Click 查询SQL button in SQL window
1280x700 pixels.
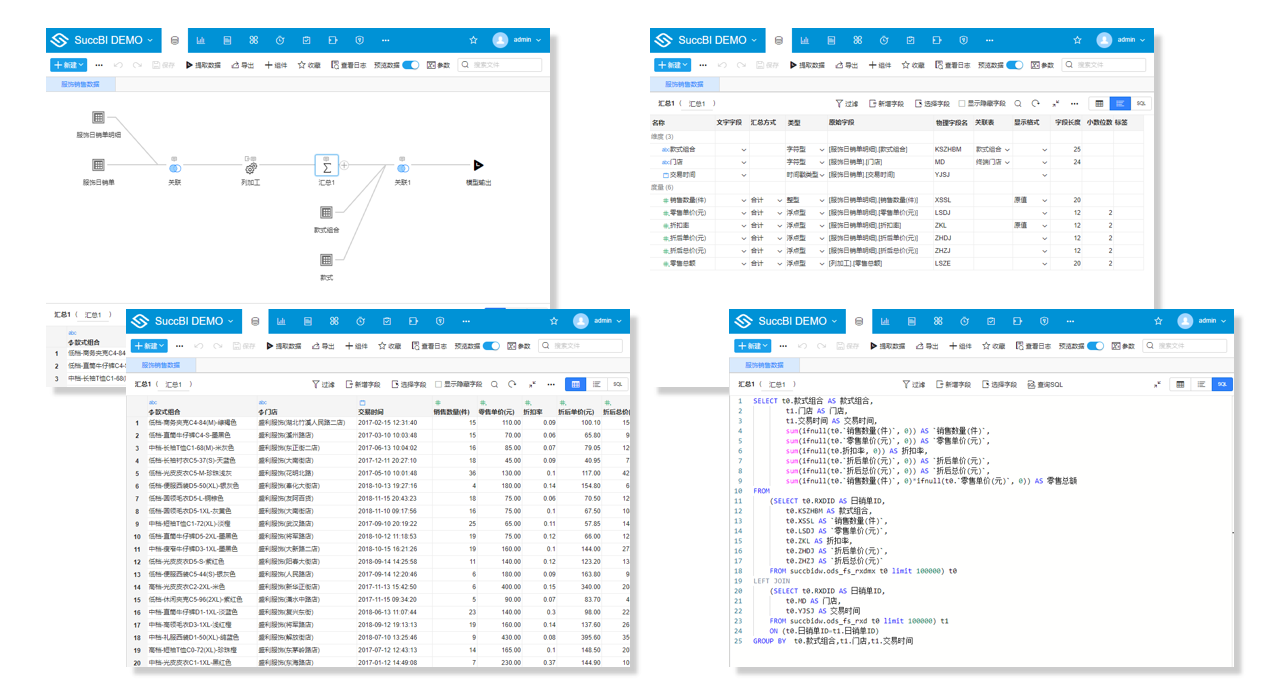[x=1045, y=384]
